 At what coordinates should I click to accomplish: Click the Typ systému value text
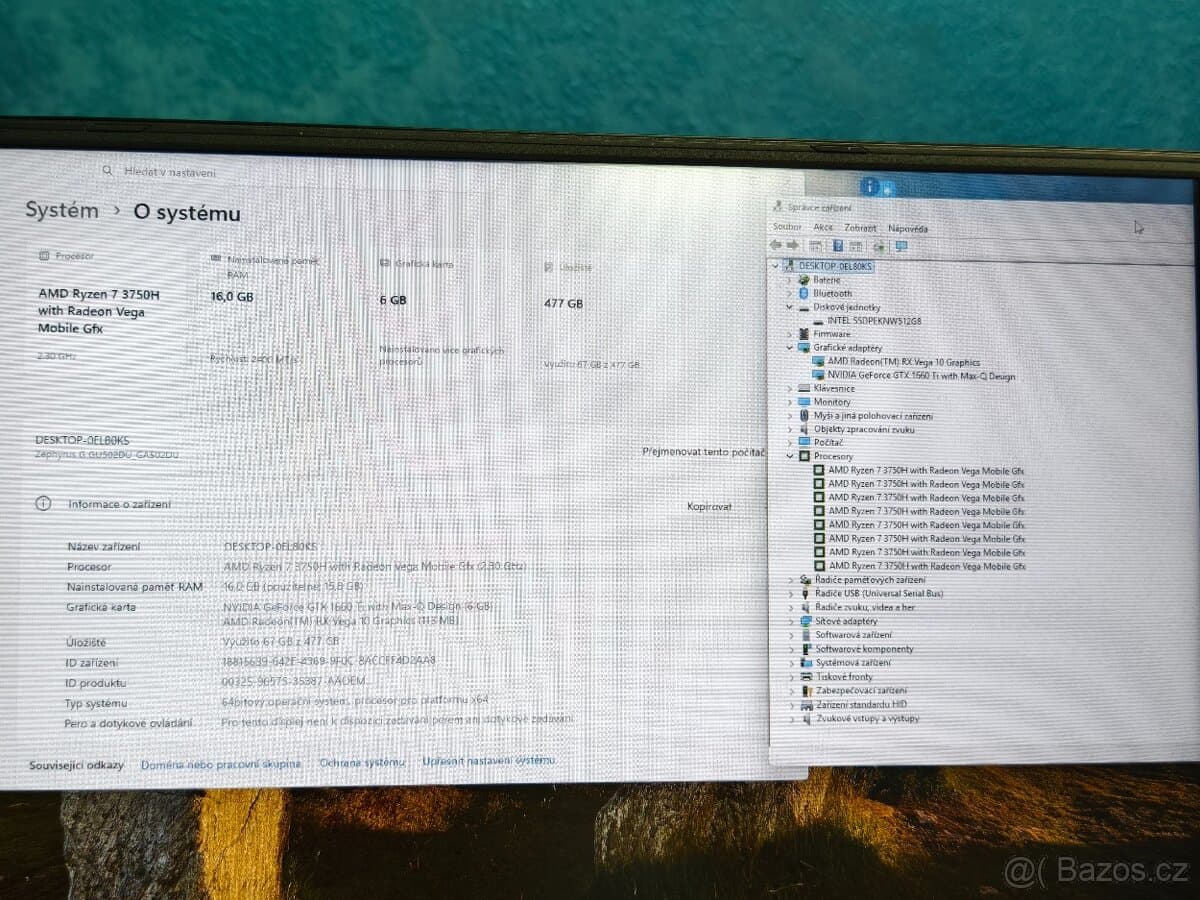pyautogui.click(x=355, y=701)
